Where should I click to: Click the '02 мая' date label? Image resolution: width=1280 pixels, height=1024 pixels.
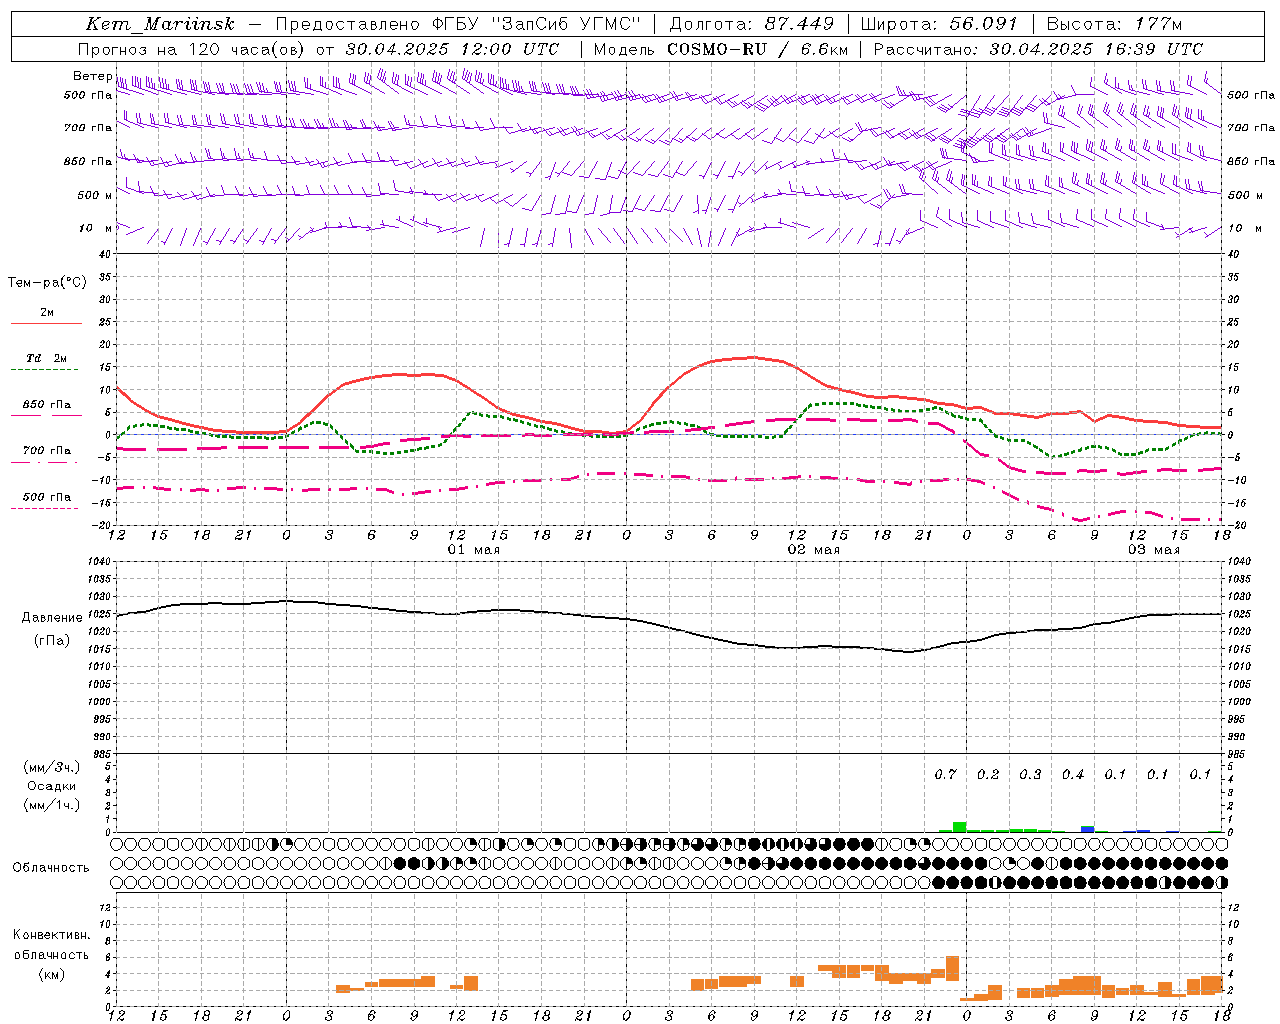pyautogui.click(x=814, y=550)
